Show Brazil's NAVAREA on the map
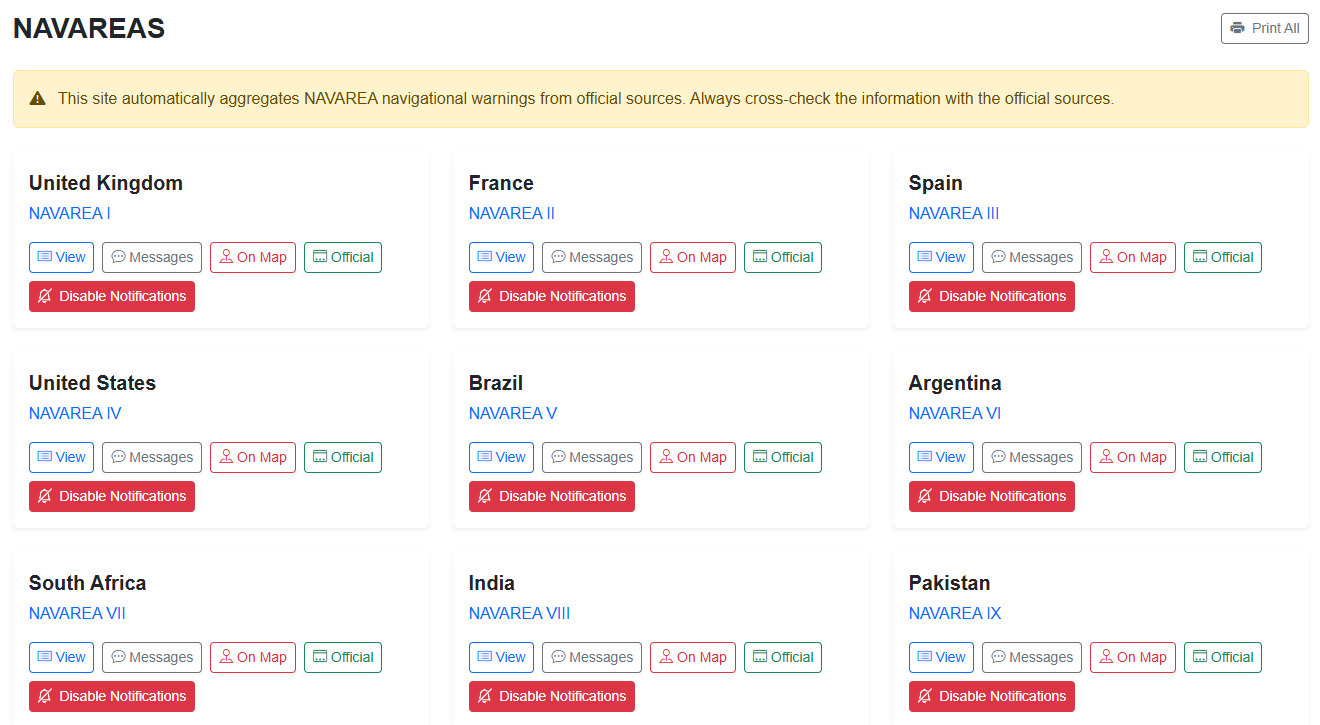 pos(693,457)
